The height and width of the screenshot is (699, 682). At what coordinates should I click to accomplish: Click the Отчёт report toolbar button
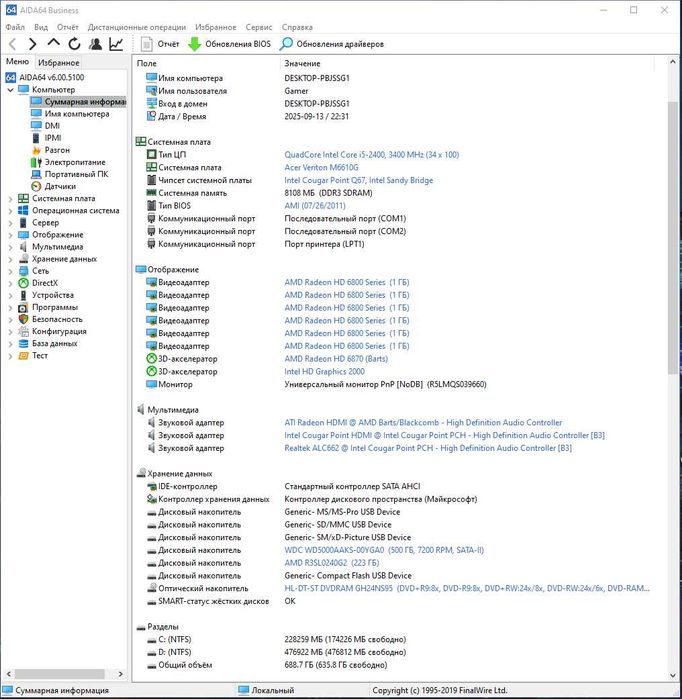[x=160, y=44]
